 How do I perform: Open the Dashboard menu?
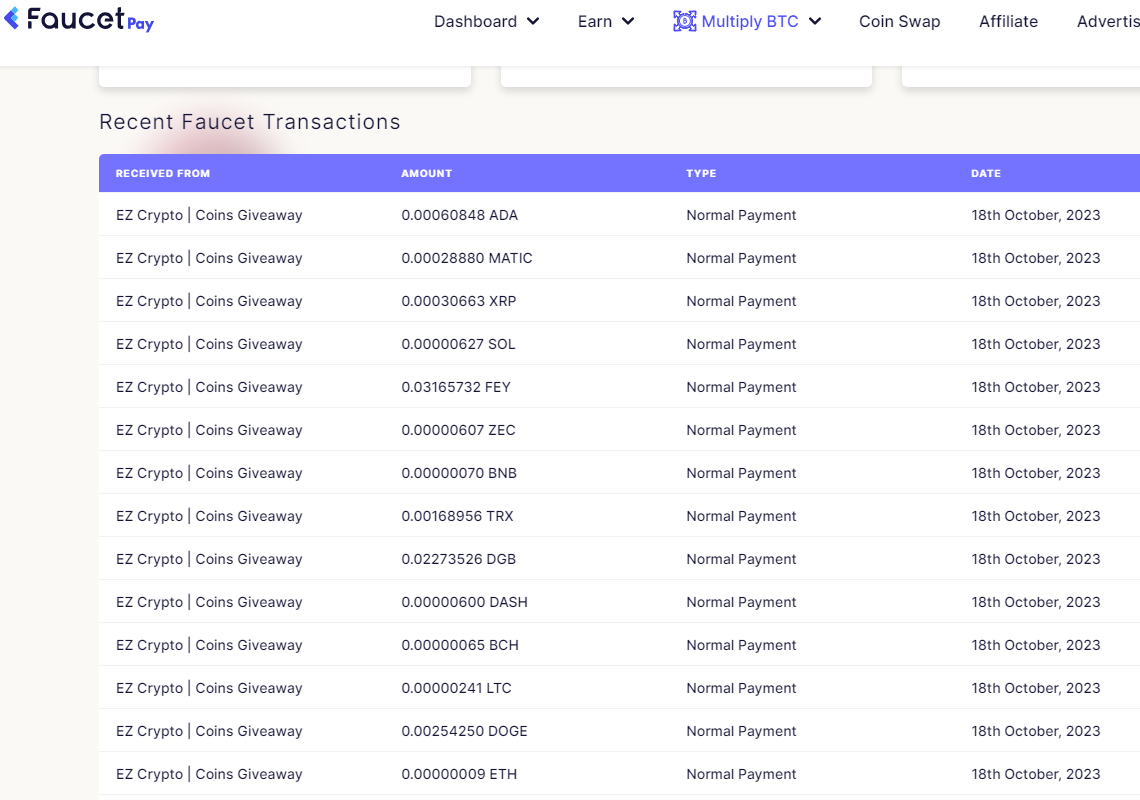(x=486, y=22)
